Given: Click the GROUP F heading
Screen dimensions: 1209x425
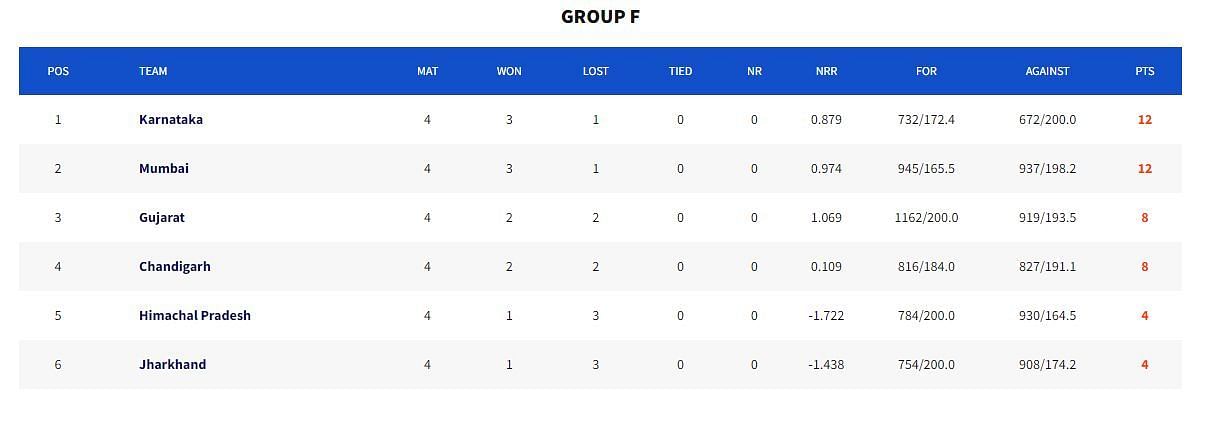Looking at the screenshot, I should click(x=600, y=16).
